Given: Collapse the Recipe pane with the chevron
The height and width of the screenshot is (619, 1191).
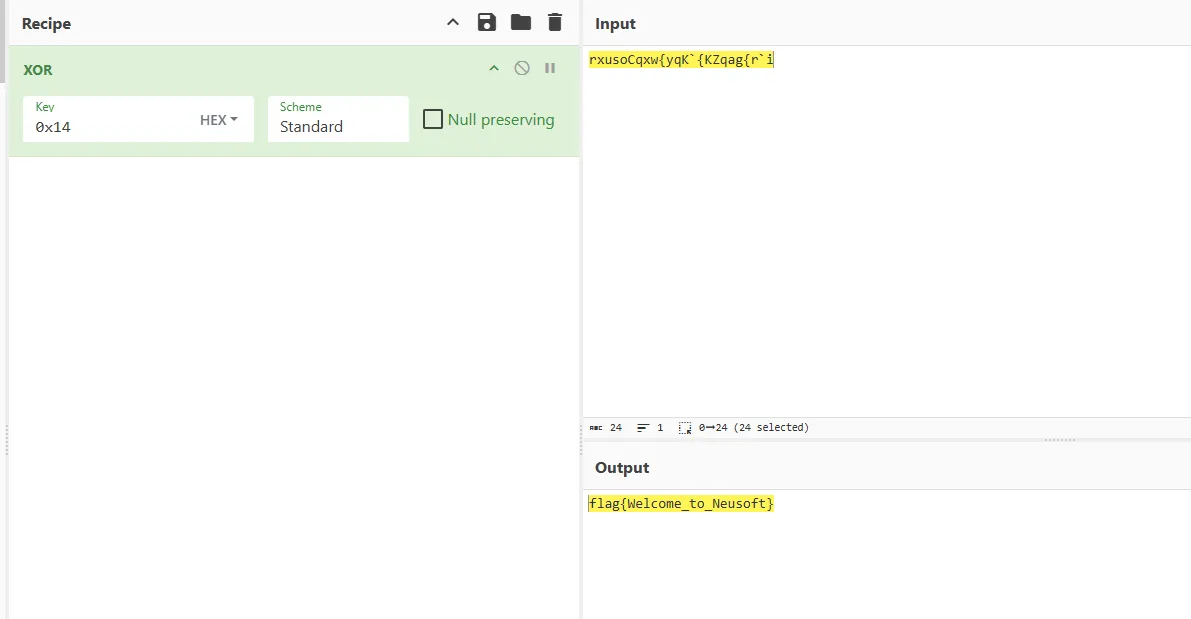Looking at the screenshot, I should coord(453,23).
